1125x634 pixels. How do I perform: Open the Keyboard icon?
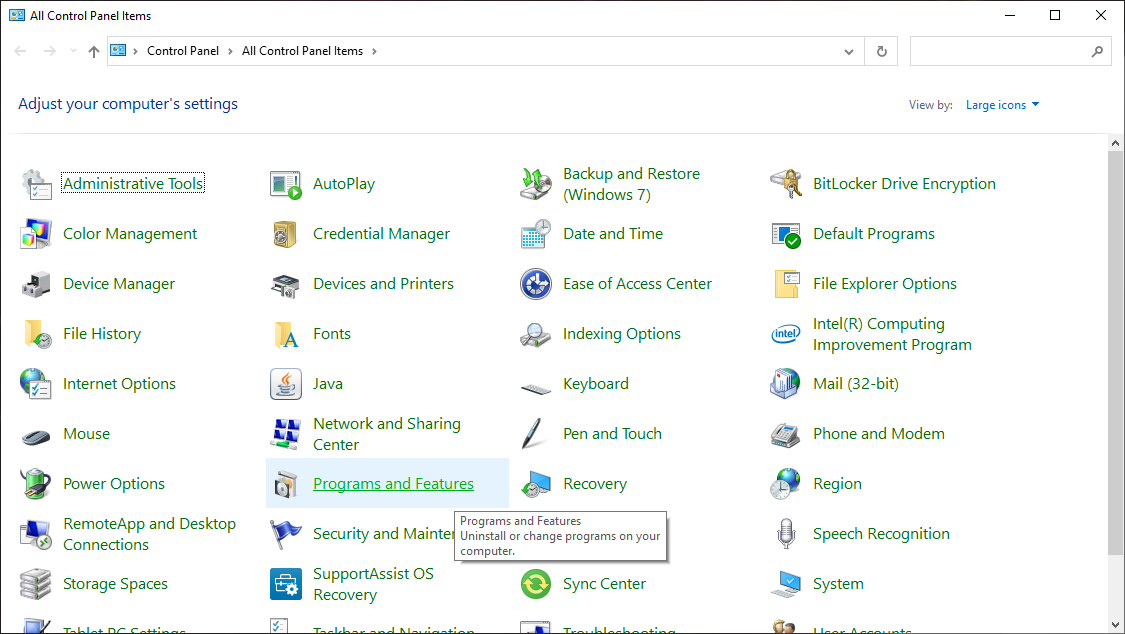point(536,389)
